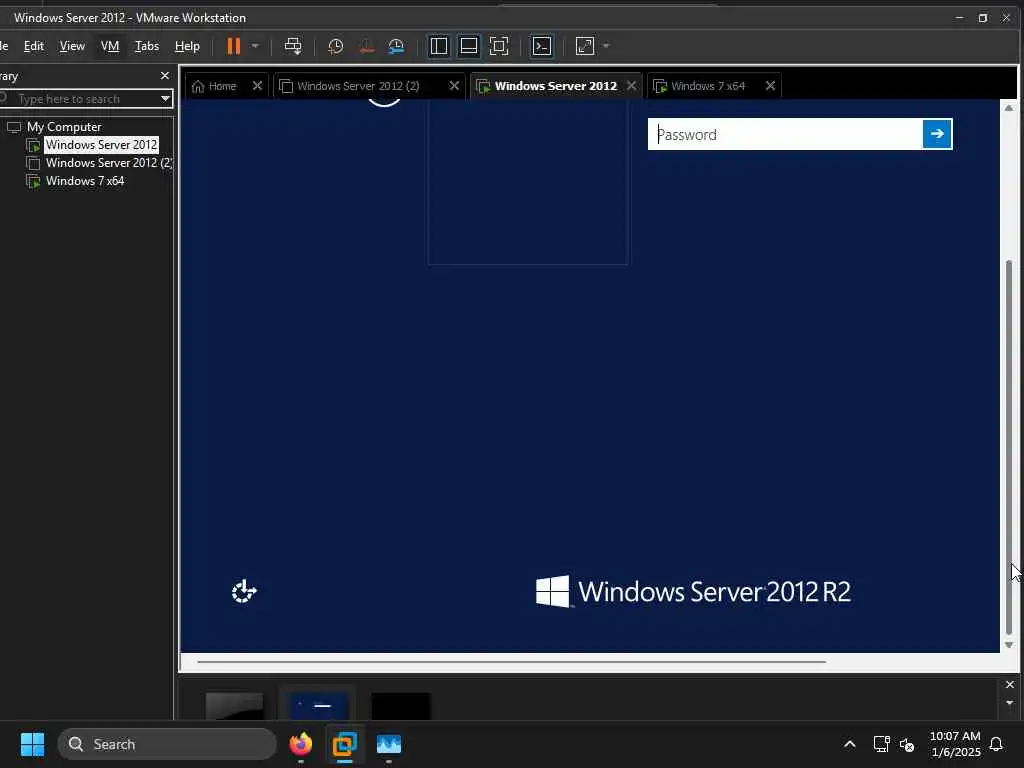Select Windows Server 2012 (2) in the library

(x=108, y=163)
